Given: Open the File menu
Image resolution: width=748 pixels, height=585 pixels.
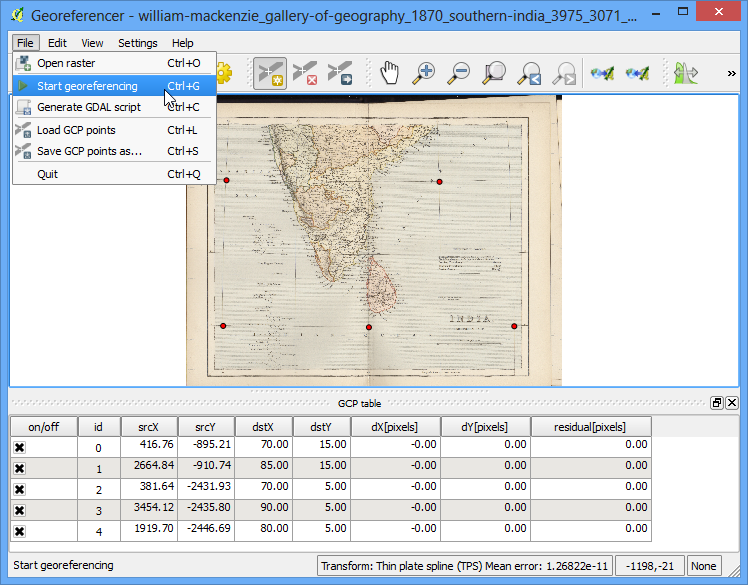Looking at the screenshot, I should tap(25, 43).
